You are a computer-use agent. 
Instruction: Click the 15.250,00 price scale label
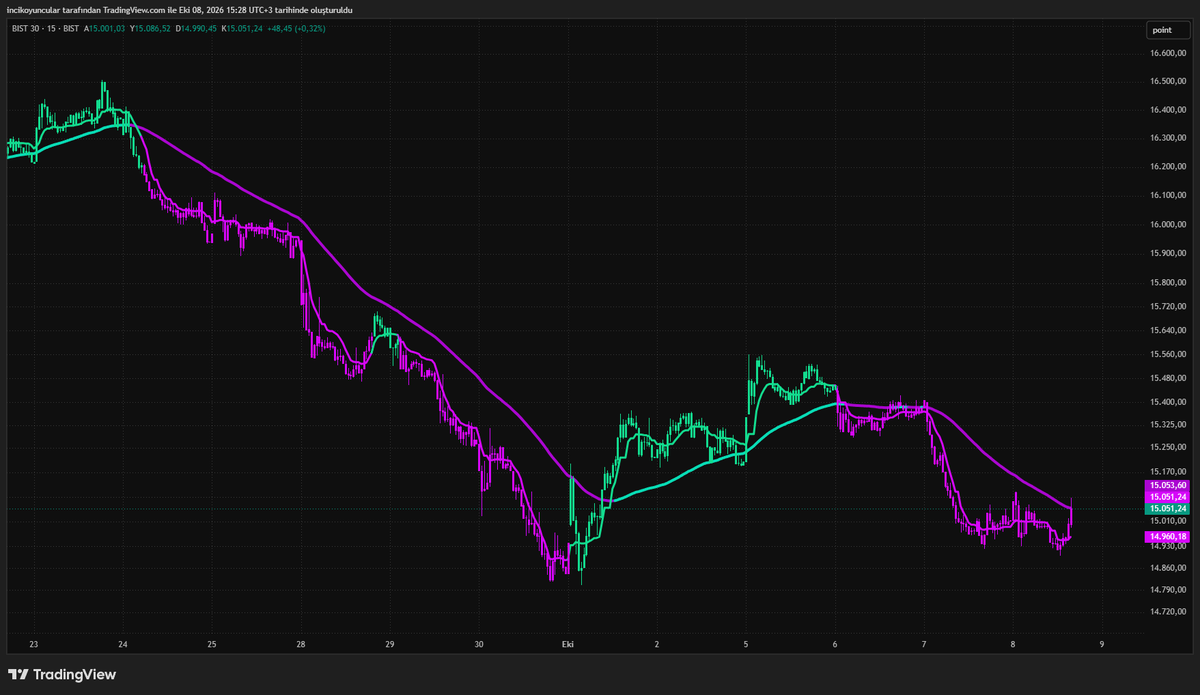pyautogui.click(x=1167, y=447)
